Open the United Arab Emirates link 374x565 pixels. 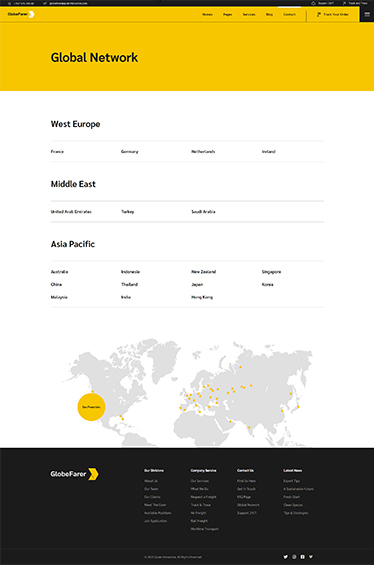pyautogui.click(x=71, y=212)
